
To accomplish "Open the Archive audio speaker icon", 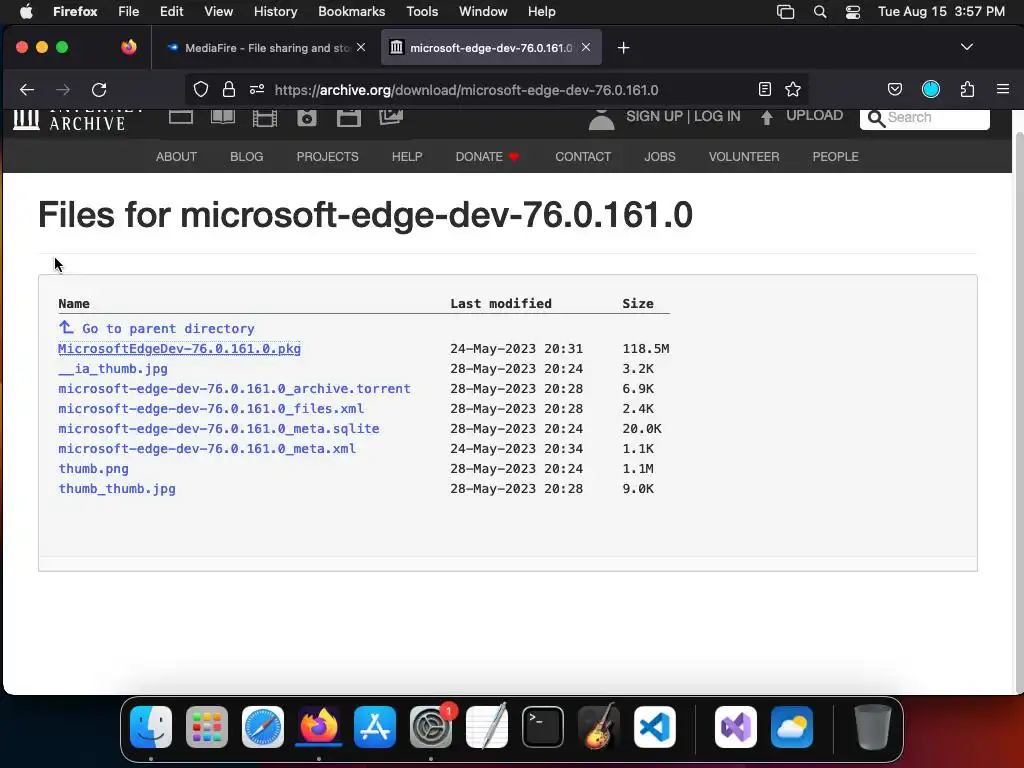I will pyautogui.click(x=306, y=118).
